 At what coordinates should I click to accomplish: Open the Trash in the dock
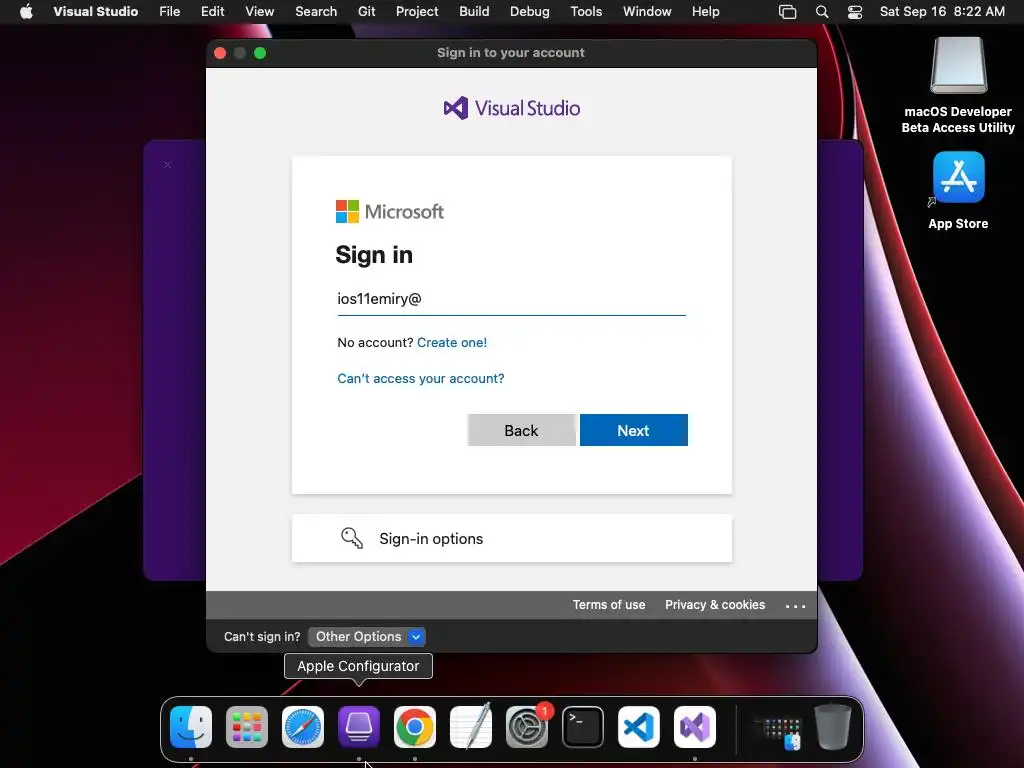833,727
